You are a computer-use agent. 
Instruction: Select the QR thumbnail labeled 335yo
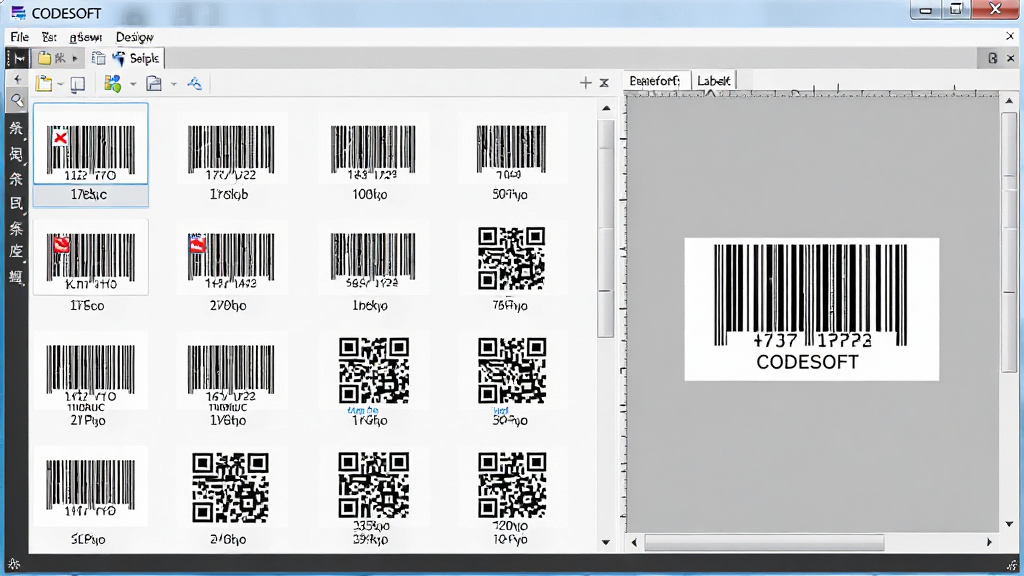pyautogui.click(x=374, y=486)
